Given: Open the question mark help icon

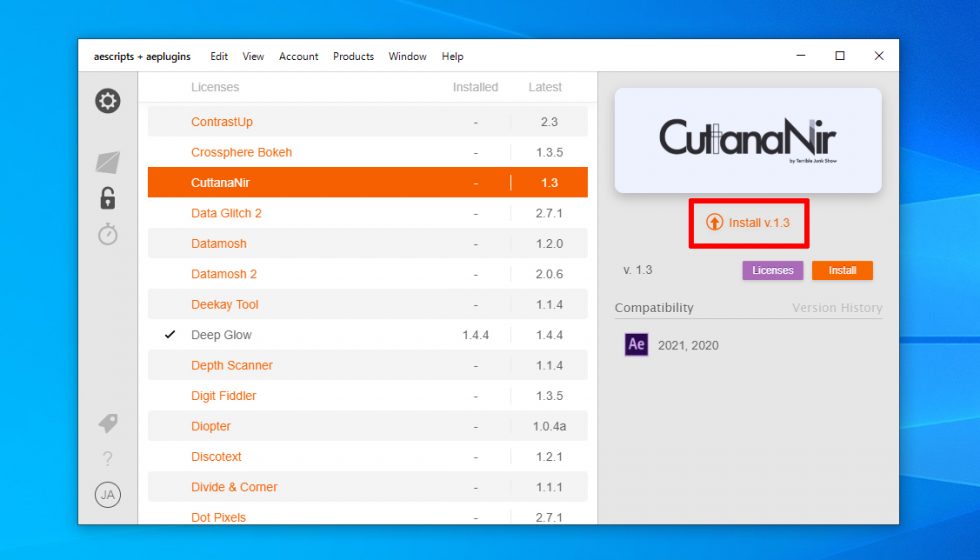Looking at the screenshot, I should pos(108,459).
